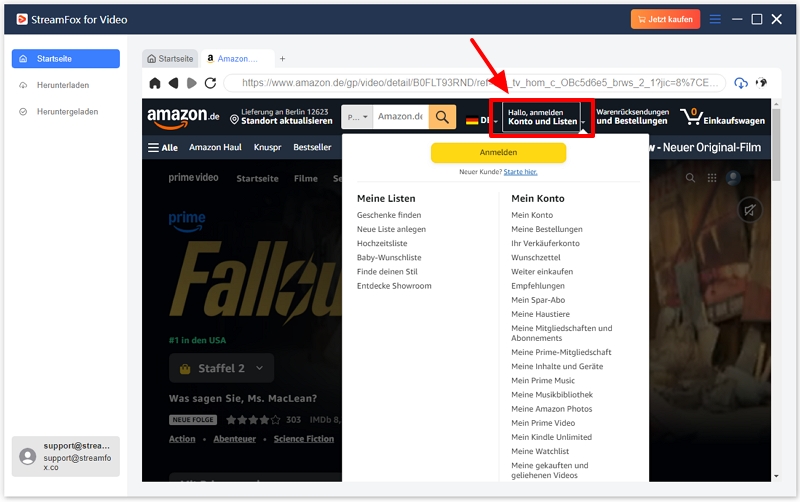Open the search category dropdown
This screenshot has height=502, width=800.
[x=357, y=117]
